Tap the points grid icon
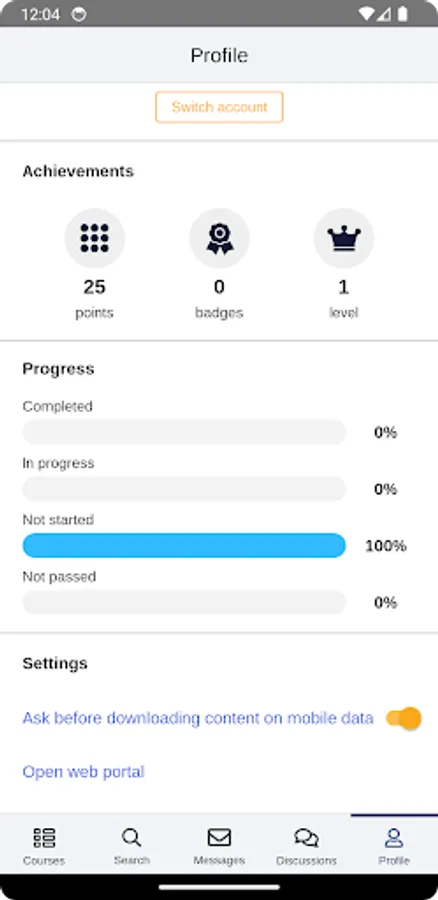 pos(95,238)
